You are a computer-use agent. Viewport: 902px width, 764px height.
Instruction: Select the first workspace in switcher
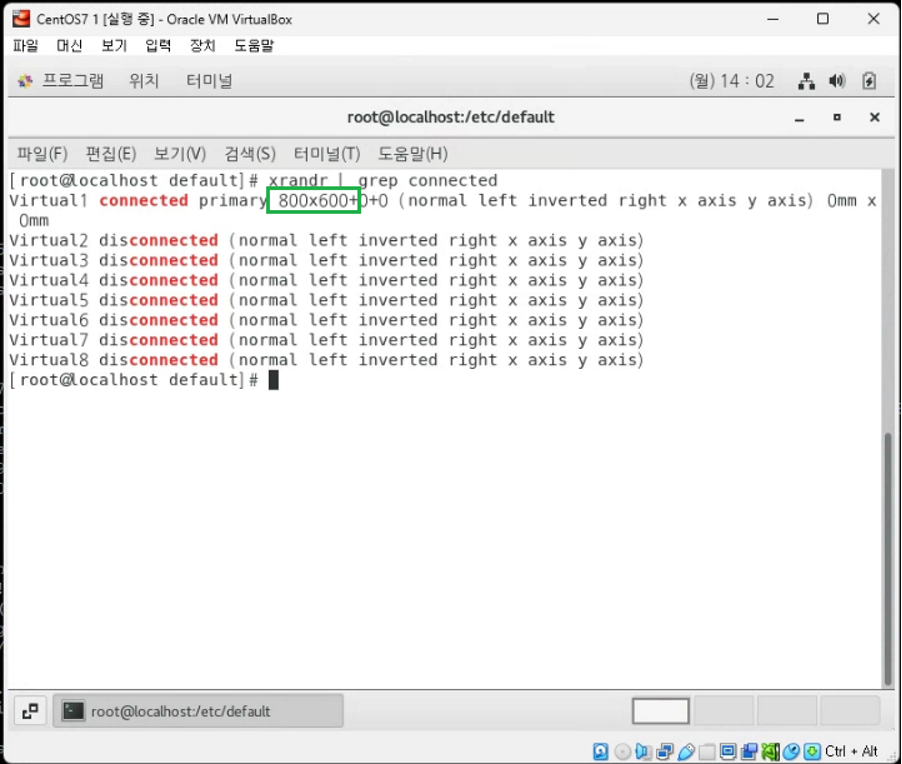tap(660, 711)
